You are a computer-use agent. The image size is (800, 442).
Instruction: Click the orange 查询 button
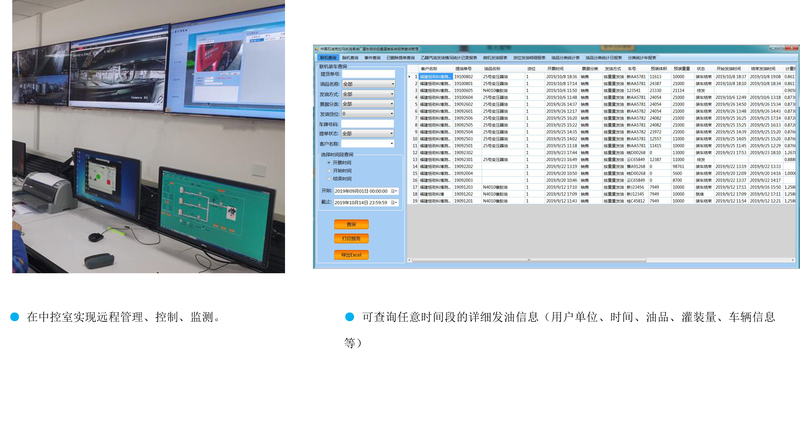pos(351,224)
